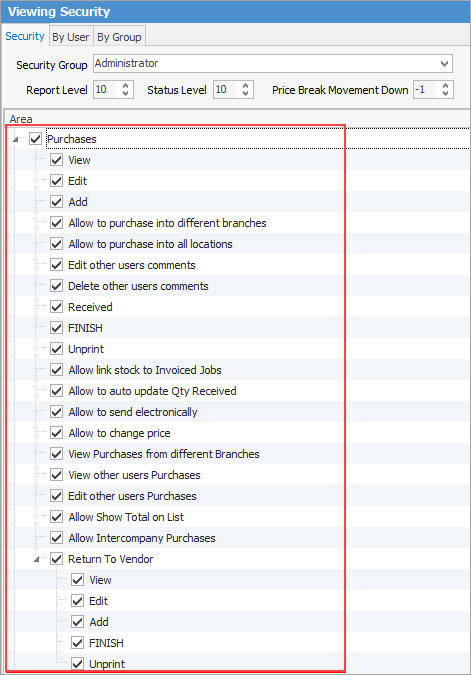Uncheck View Purchases from different Branches
Viewport: 471px width, 675px height.
pyautogui.click(x=56, y=454)
